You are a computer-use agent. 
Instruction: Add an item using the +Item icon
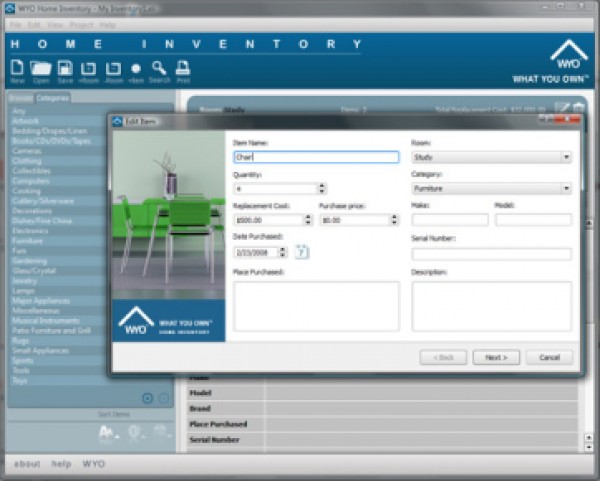coord(136,73)
